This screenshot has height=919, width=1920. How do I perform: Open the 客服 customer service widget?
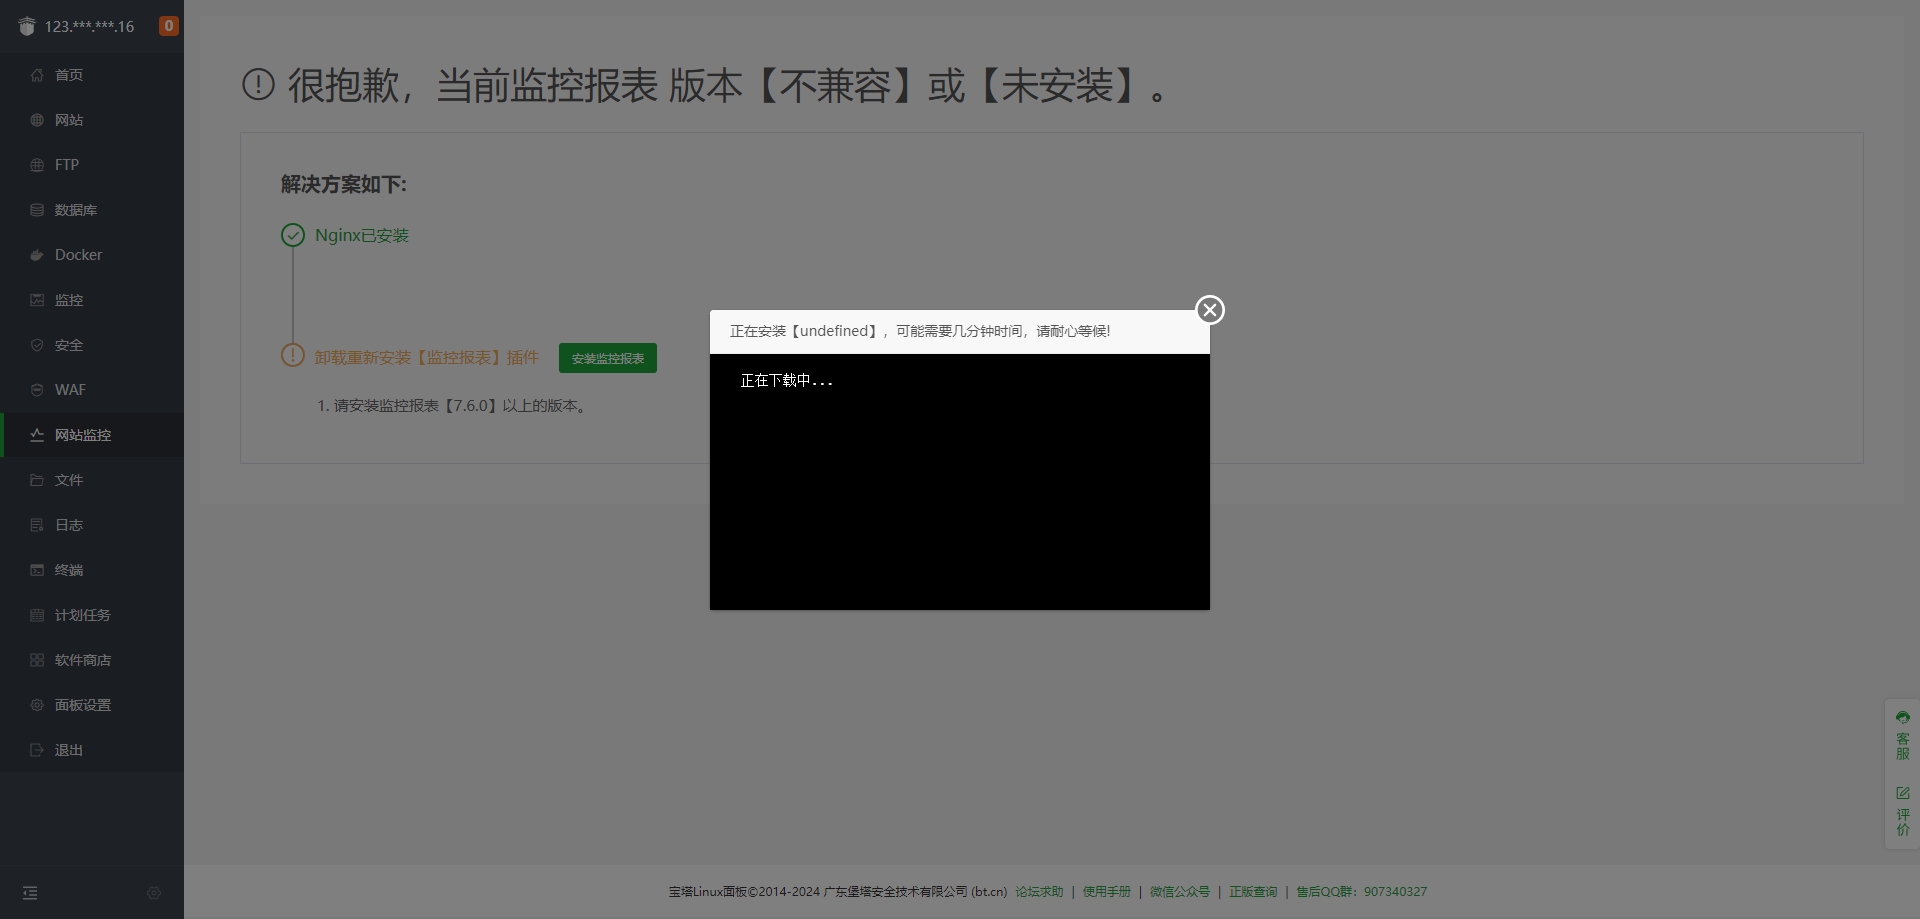(1903, 735)
